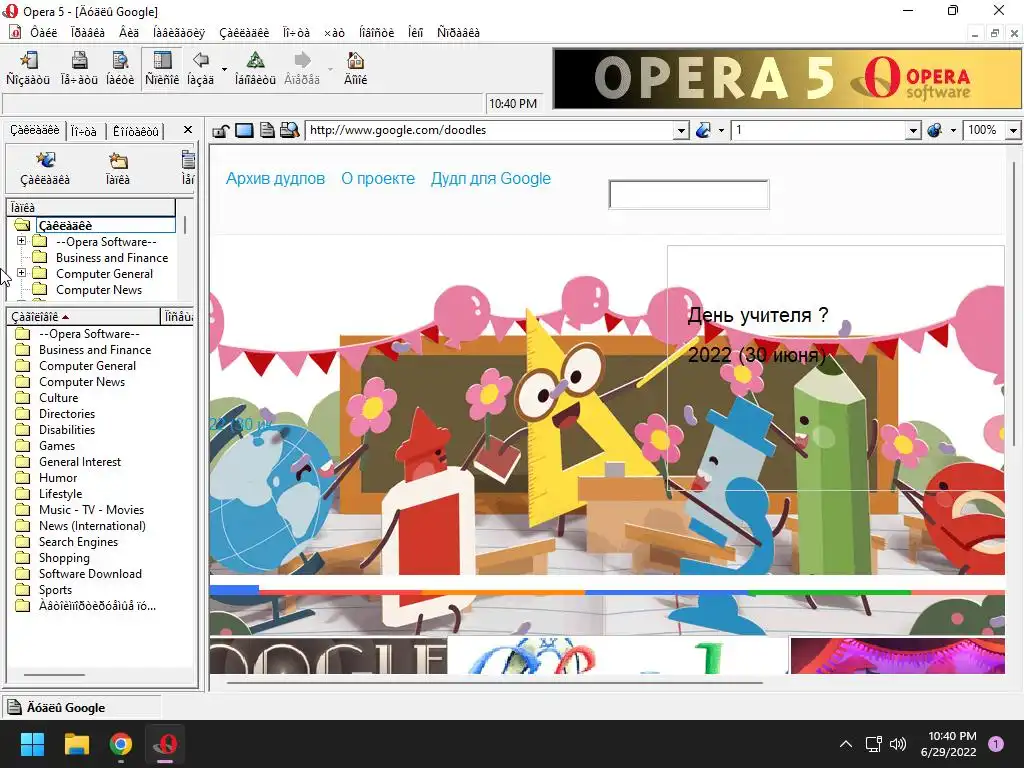Open the Forward button history dropdown arrow
Screen dimensions: 1024x768
click(x=330, y=69)
